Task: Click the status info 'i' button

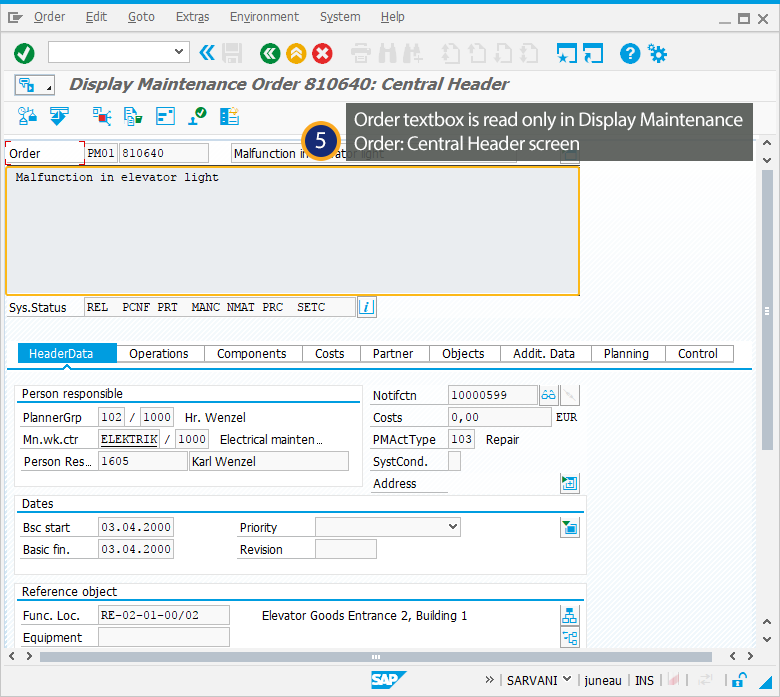Action: [367, 307]
